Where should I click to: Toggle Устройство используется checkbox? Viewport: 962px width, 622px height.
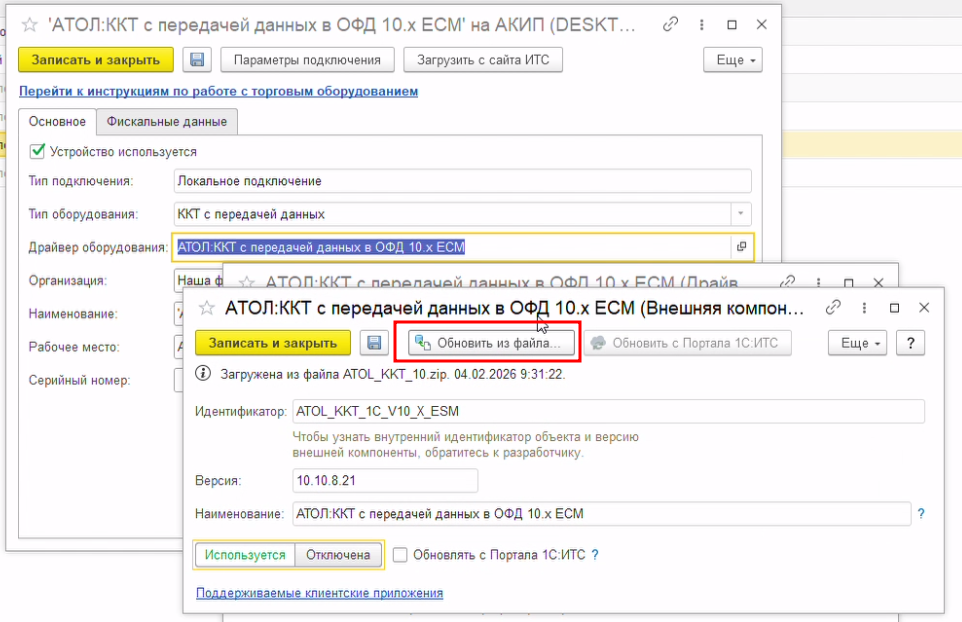37,152
